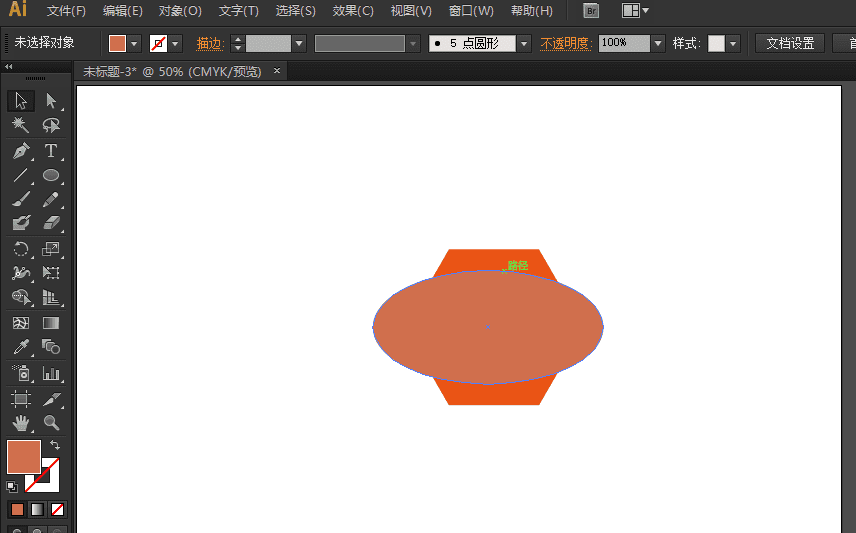Viewport: 856px width, 533px height.
Task: Set paint mode to Color
Action: tap(17, 510)
